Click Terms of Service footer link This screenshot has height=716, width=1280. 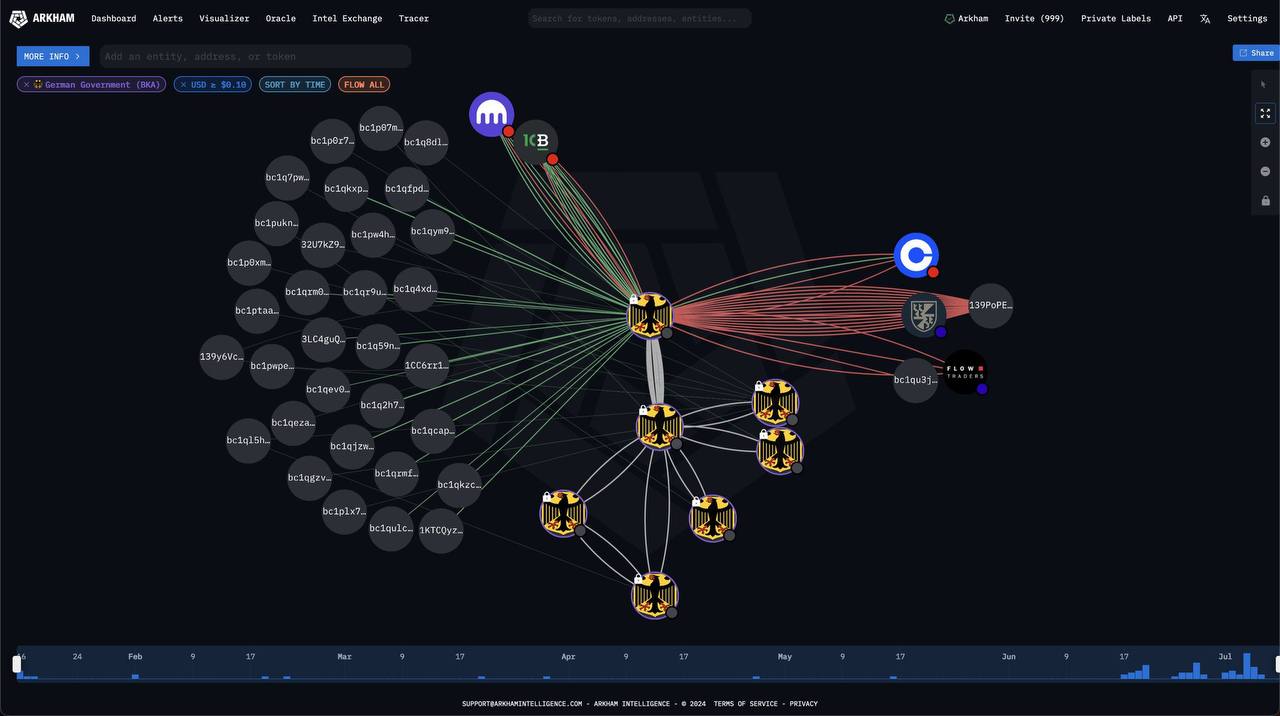745,704
